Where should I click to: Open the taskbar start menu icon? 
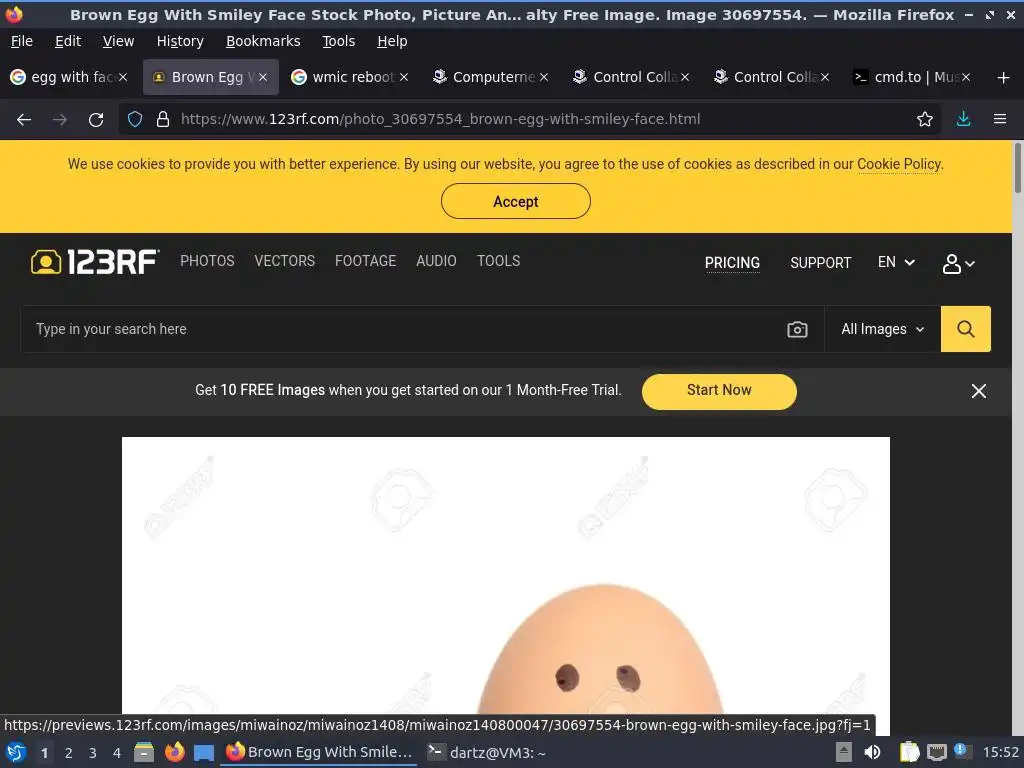pyautogui.click(x=16, y=752)
